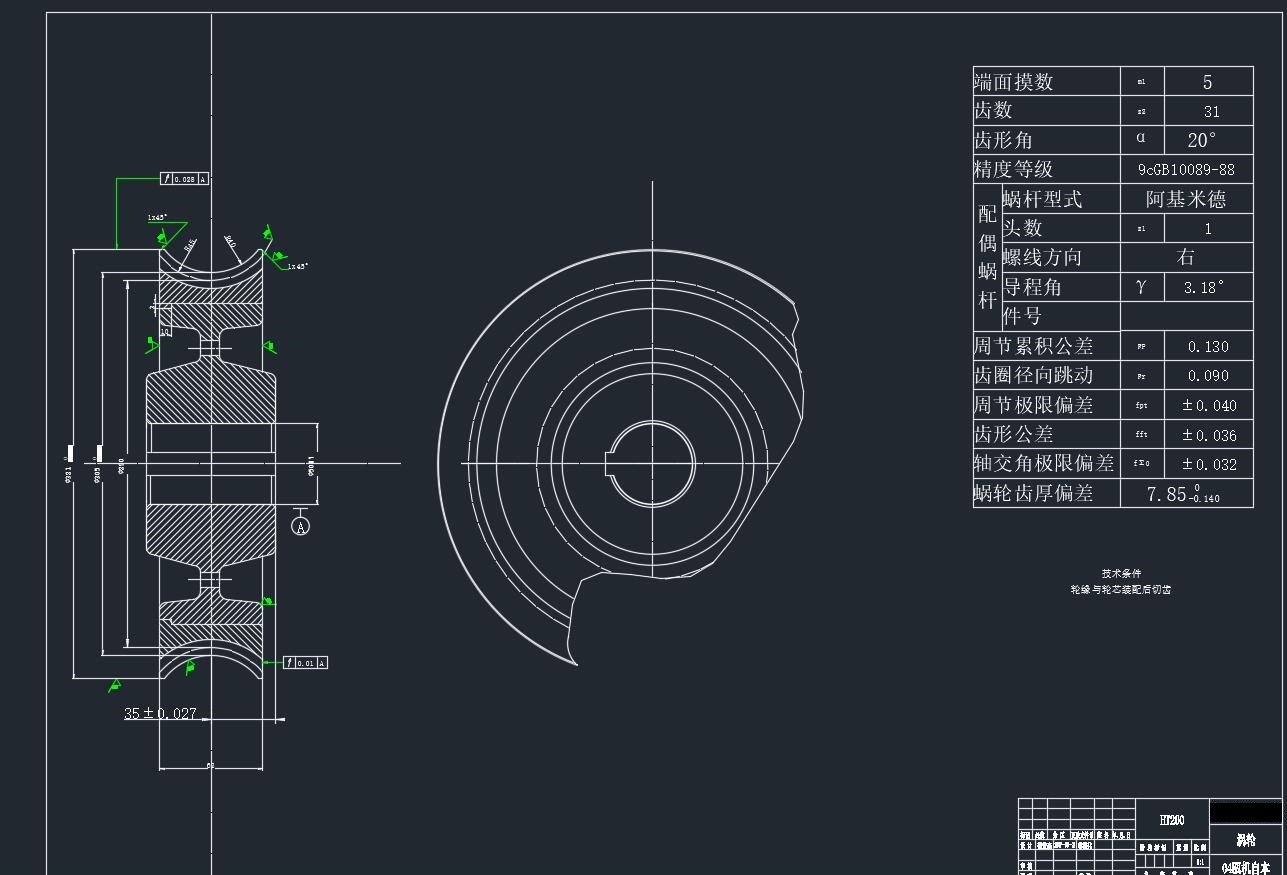This screenshot has width=1287, height=875.
Task: Click the upper hatched hub section
Action: 210,397
